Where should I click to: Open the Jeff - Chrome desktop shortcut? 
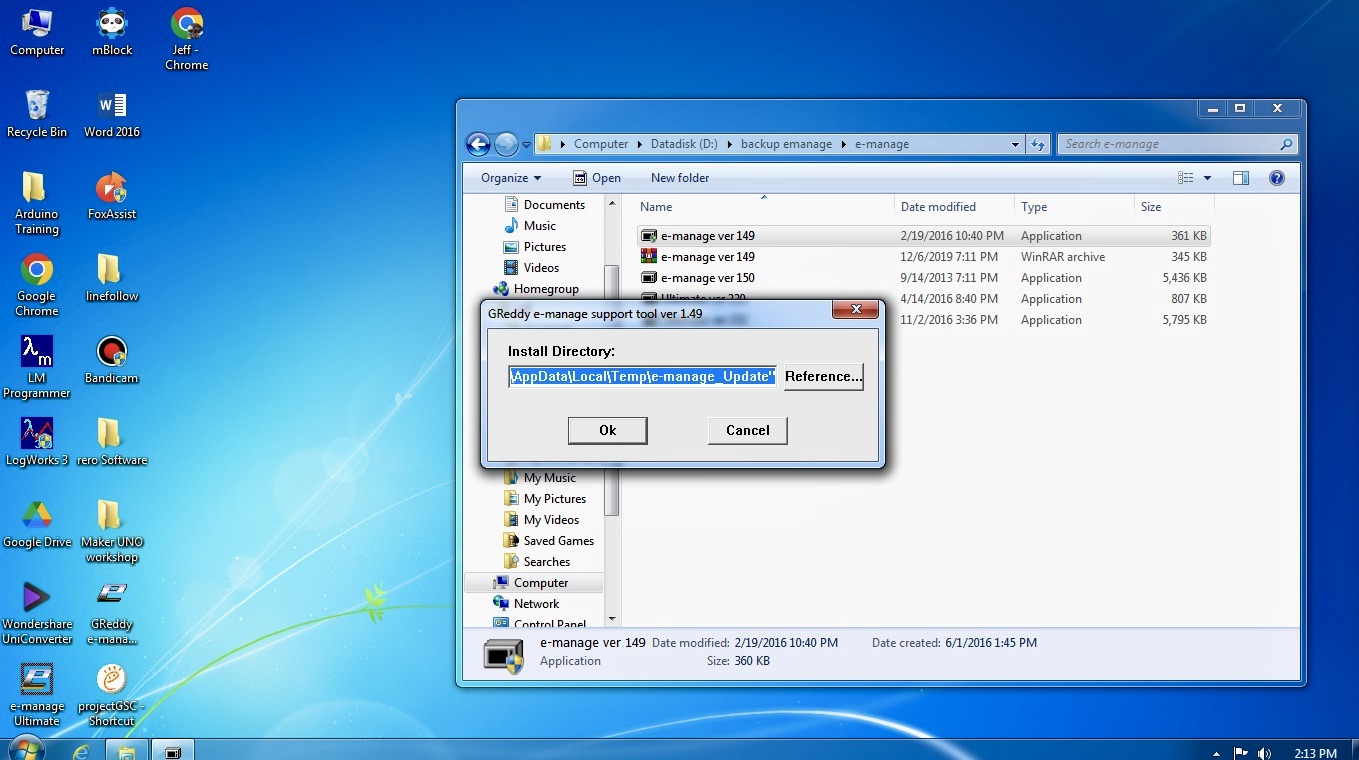(x=187, y=39)
